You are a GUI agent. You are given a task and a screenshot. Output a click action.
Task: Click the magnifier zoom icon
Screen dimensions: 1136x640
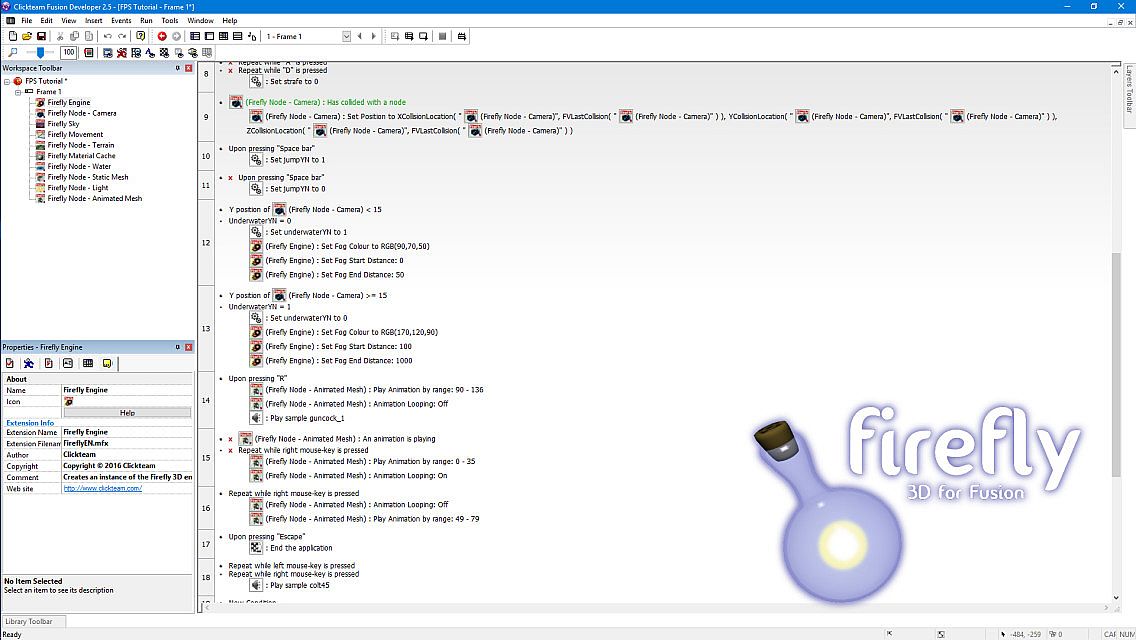12,52
